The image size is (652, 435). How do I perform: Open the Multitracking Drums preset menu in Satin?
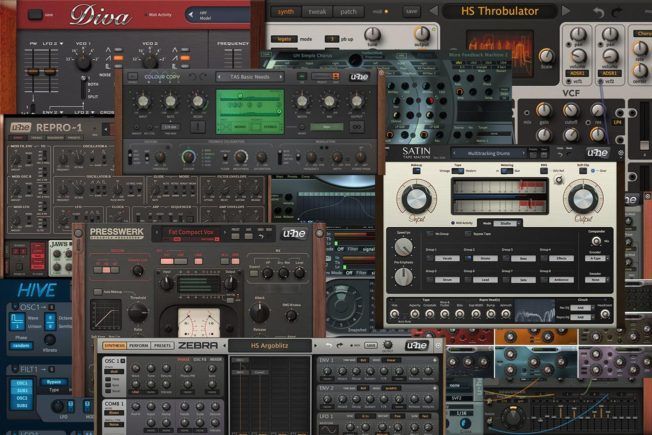pos(489,153)
